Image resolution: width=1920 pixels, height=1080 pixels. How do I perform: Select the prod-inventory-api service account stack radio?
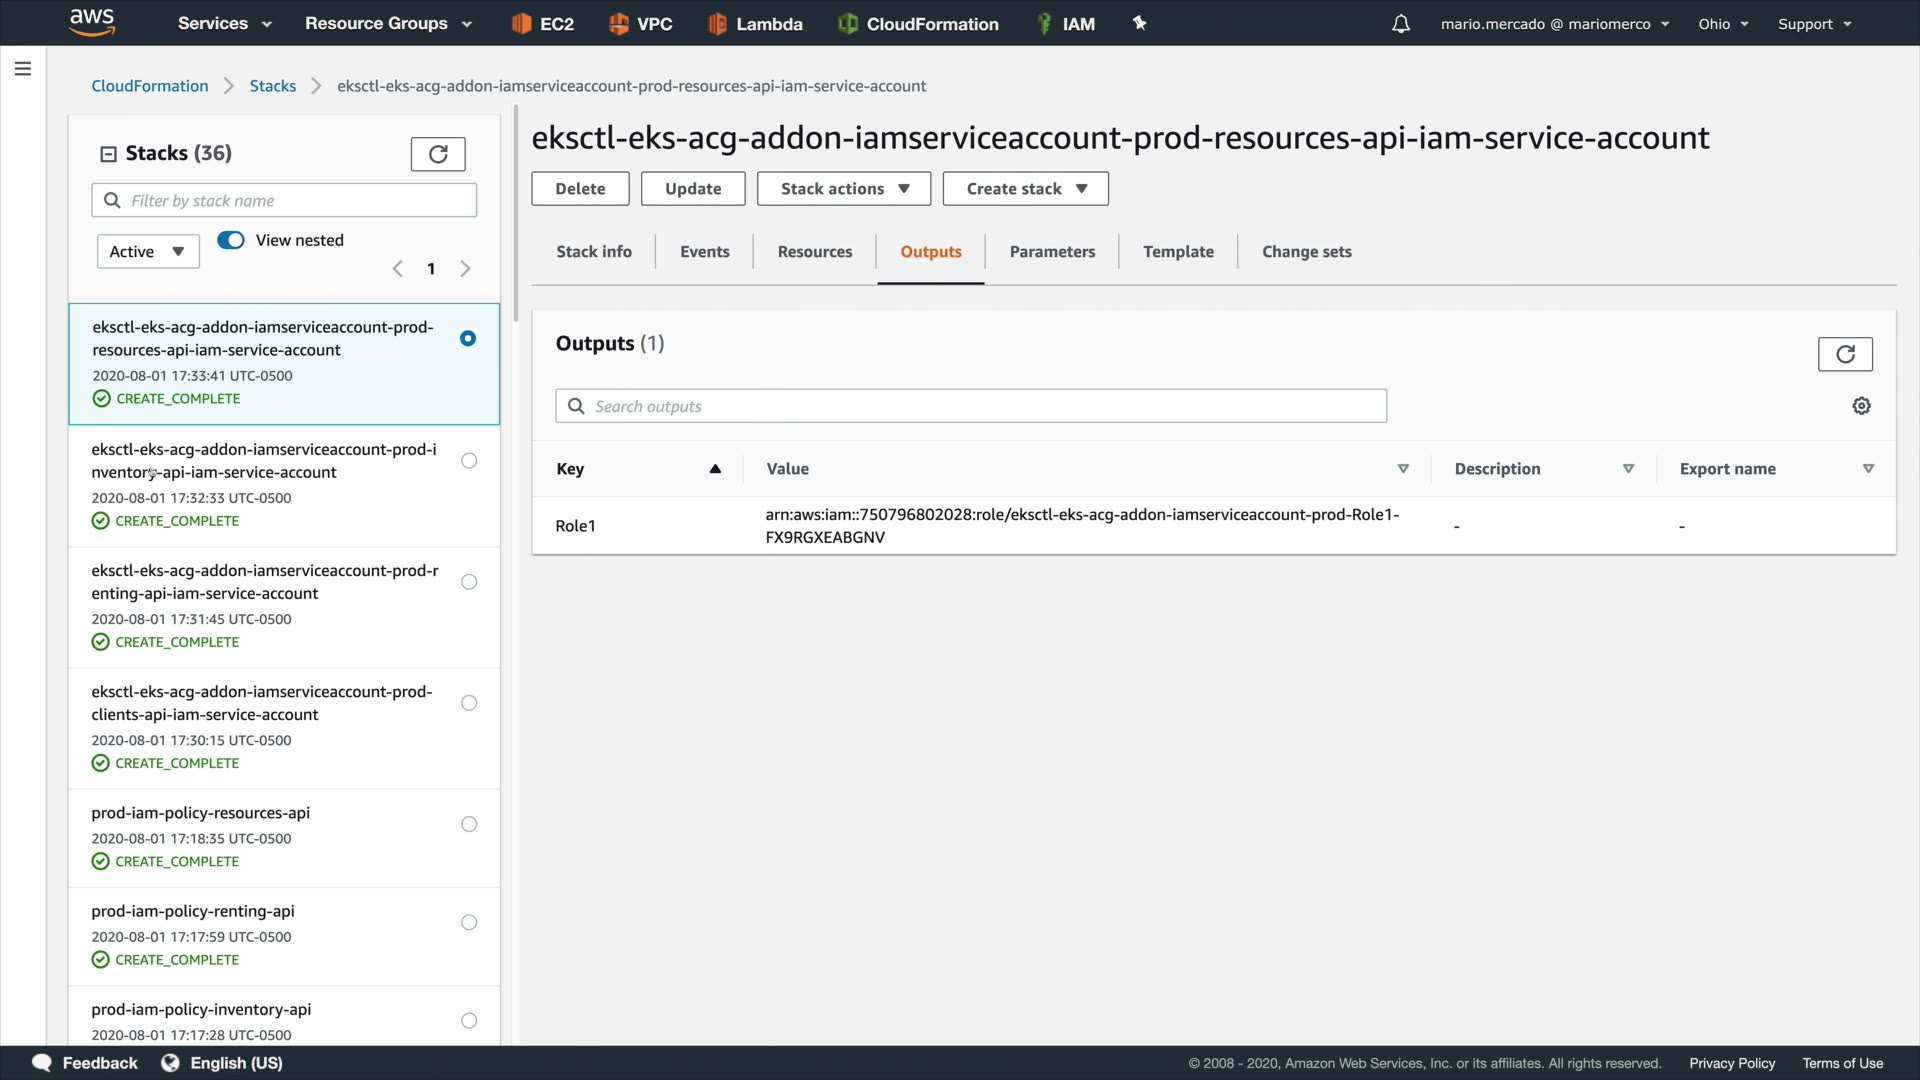tap(469, 461)
